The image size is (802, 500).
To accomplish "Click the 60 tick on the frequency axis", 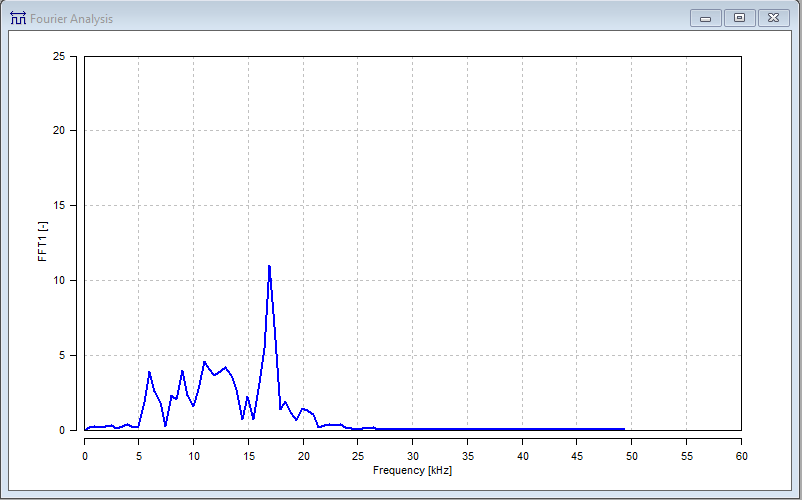I will [x=740, y=455].
